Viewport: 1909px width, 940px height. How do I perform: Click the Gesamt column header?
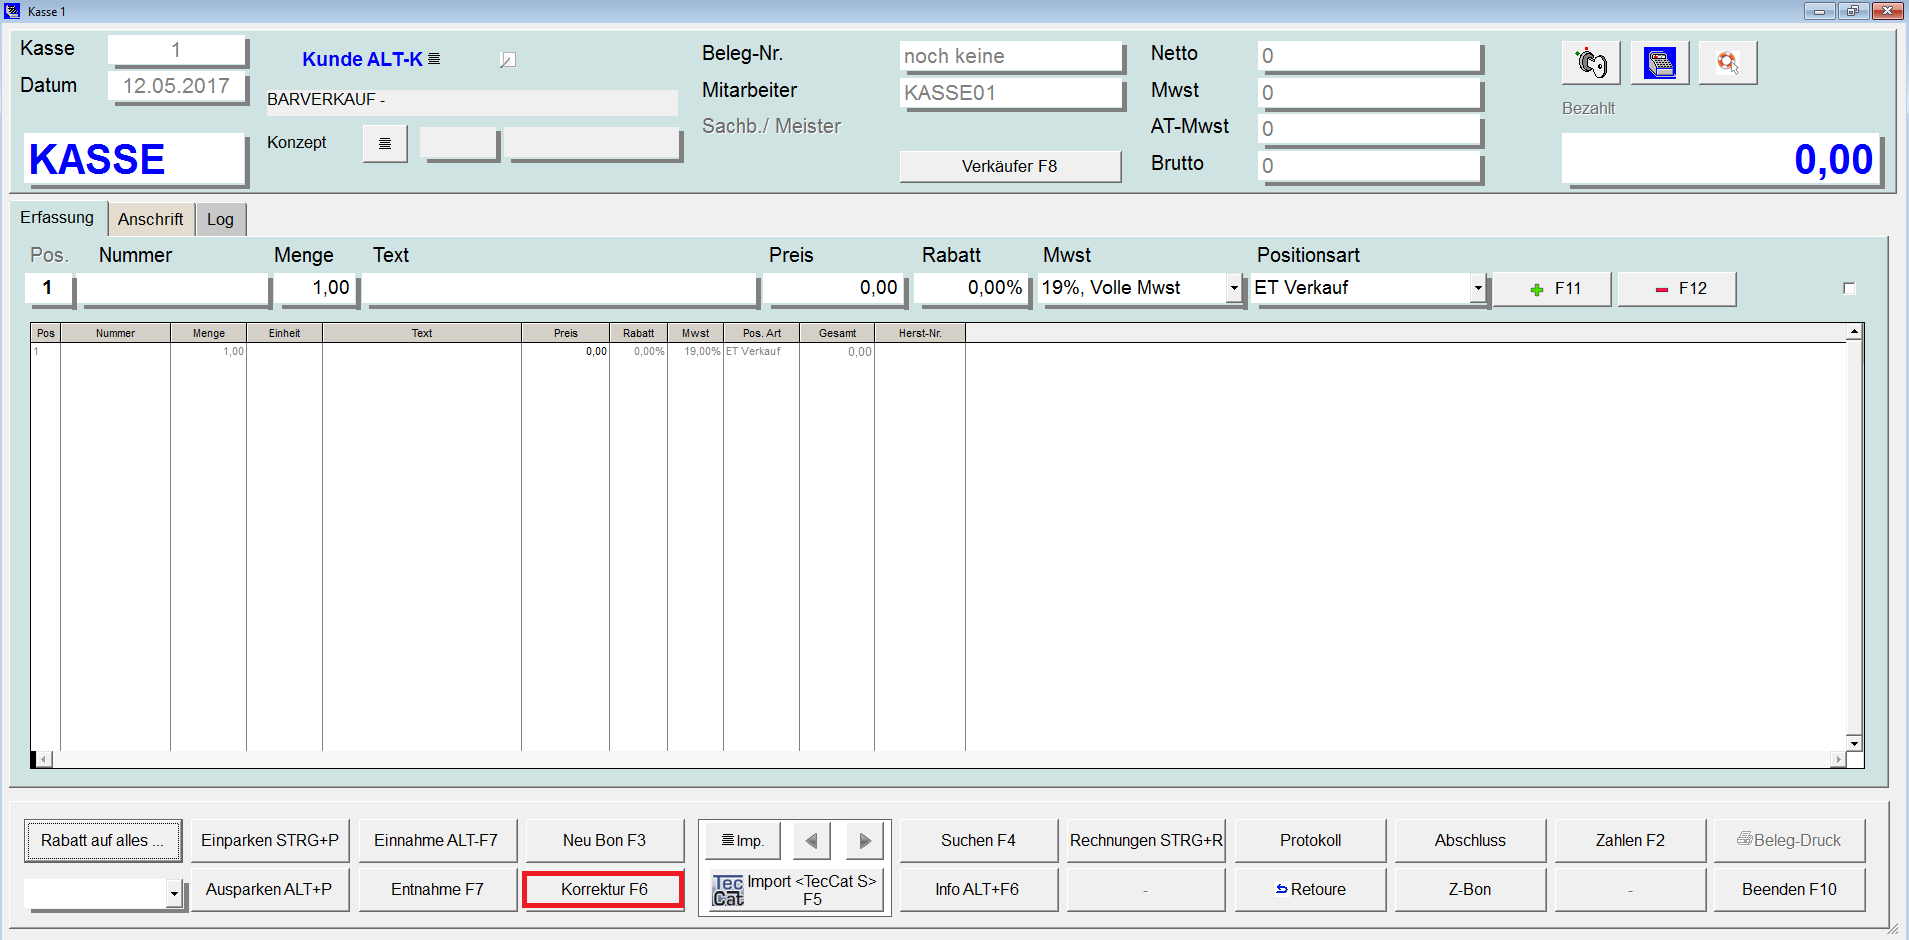tap(837, 333)
